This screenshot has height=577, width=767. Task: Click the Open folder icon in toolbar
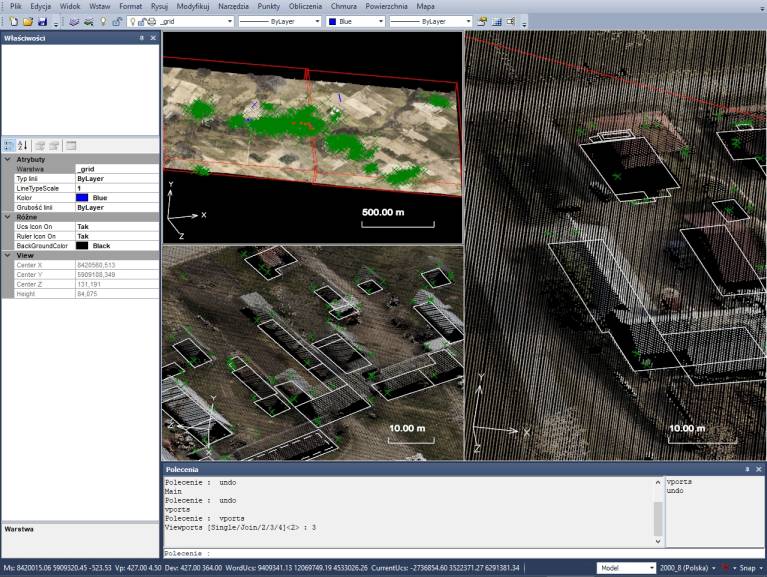click(x=27, y=21)
